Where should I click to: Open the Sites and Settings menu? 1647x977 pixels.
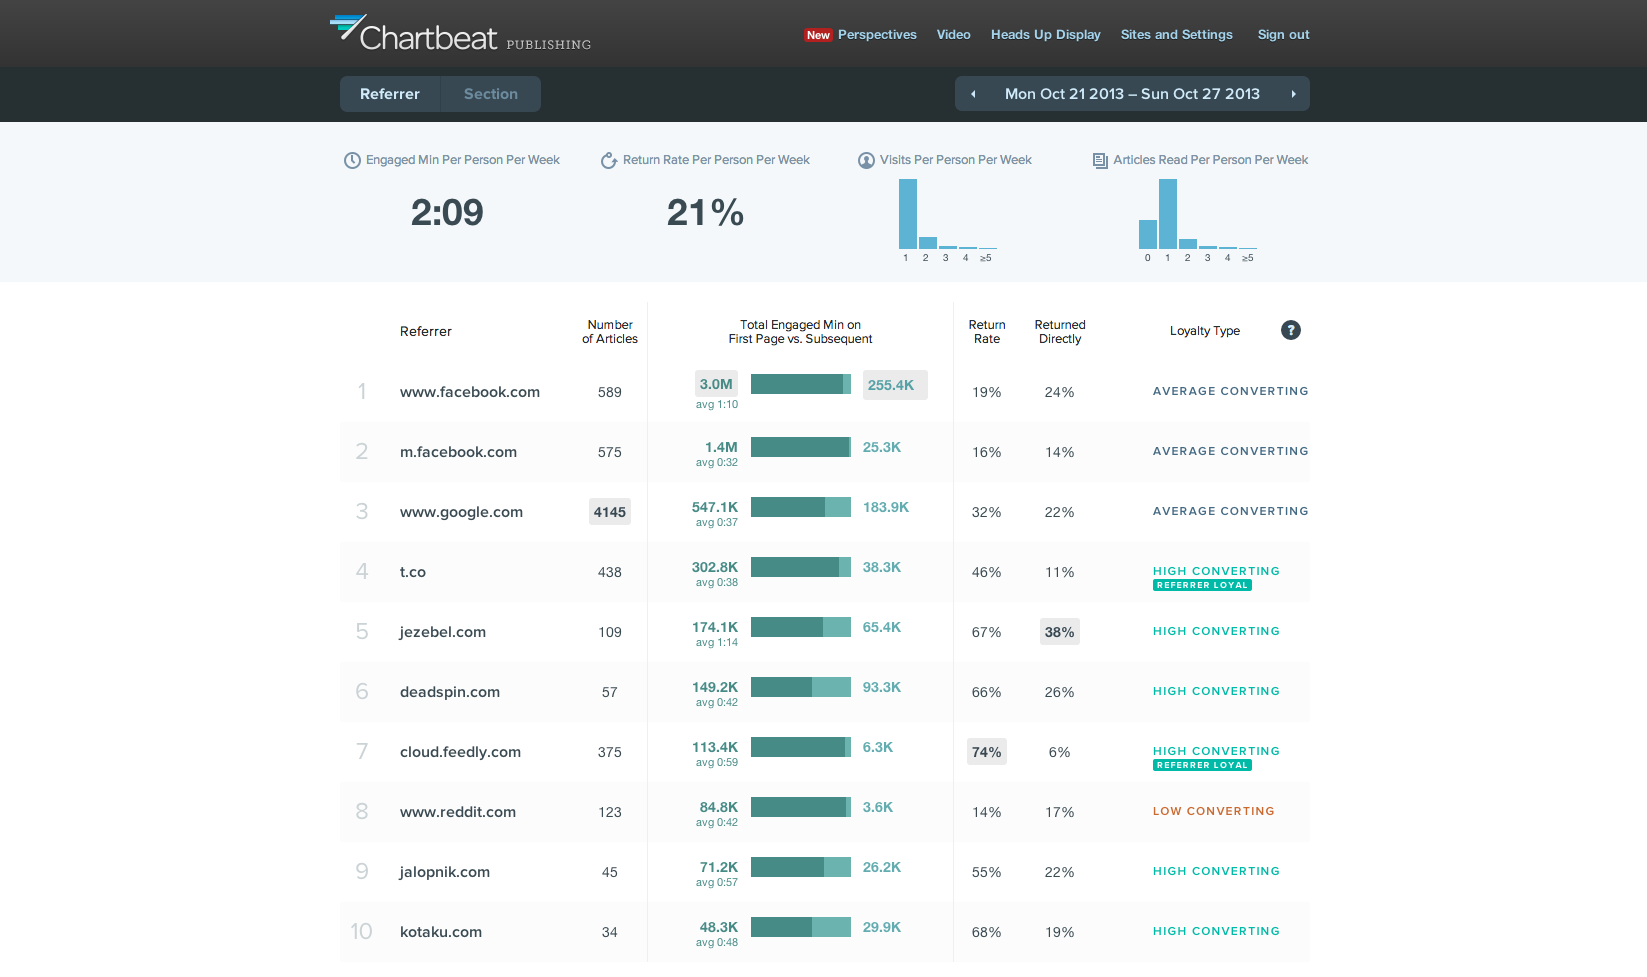click(1176, 34)
